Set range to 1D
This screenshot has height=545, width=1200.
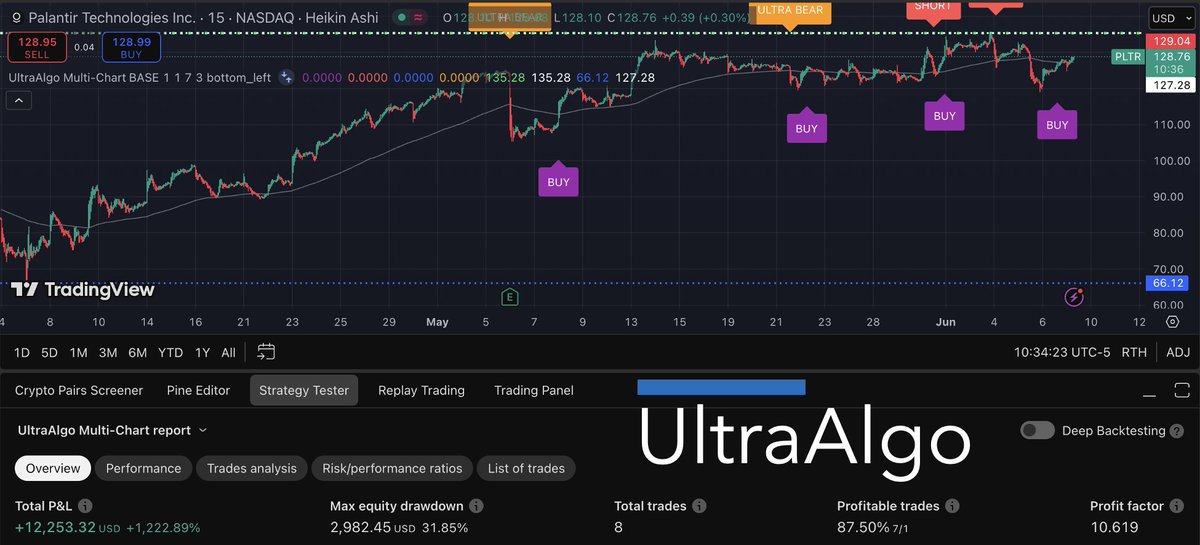click(20, 351)
